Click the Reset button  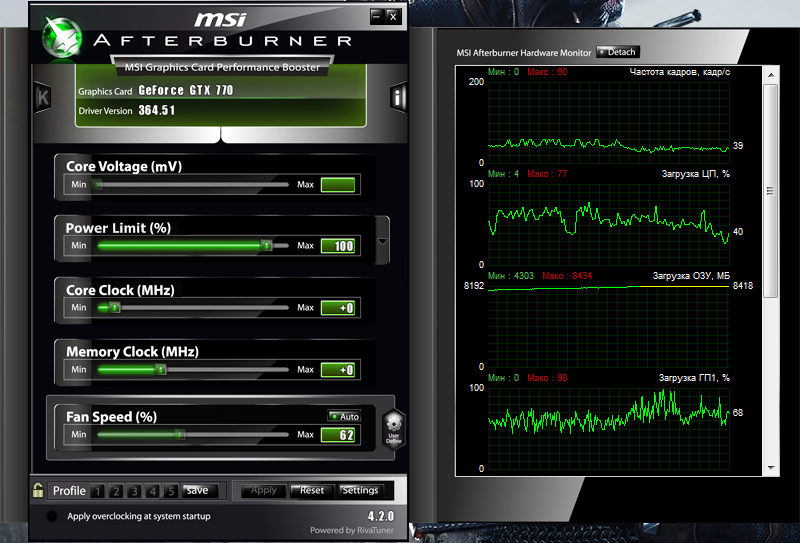pos(312,490)
